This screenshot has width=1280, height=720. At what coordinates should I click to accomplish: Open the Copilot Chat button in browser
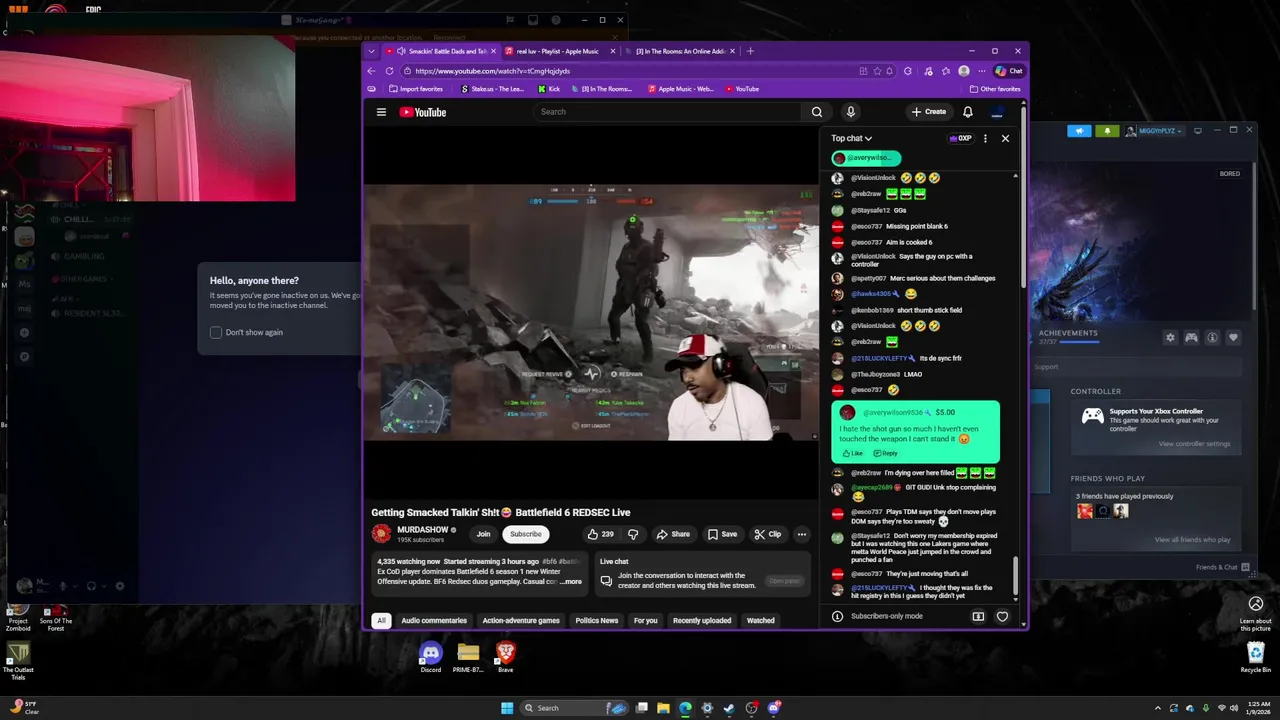coord(1009,71)
